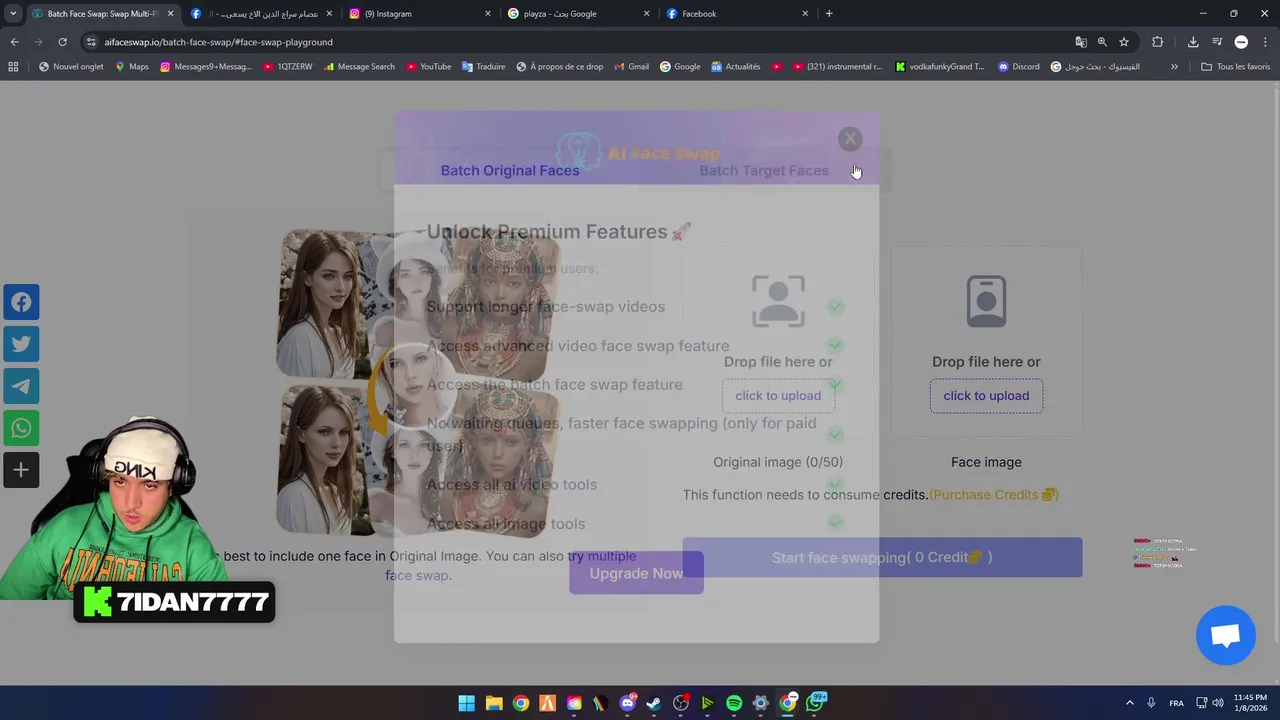
Task: Close the Unlock Premium Features popup
Action: pos(850,139)
